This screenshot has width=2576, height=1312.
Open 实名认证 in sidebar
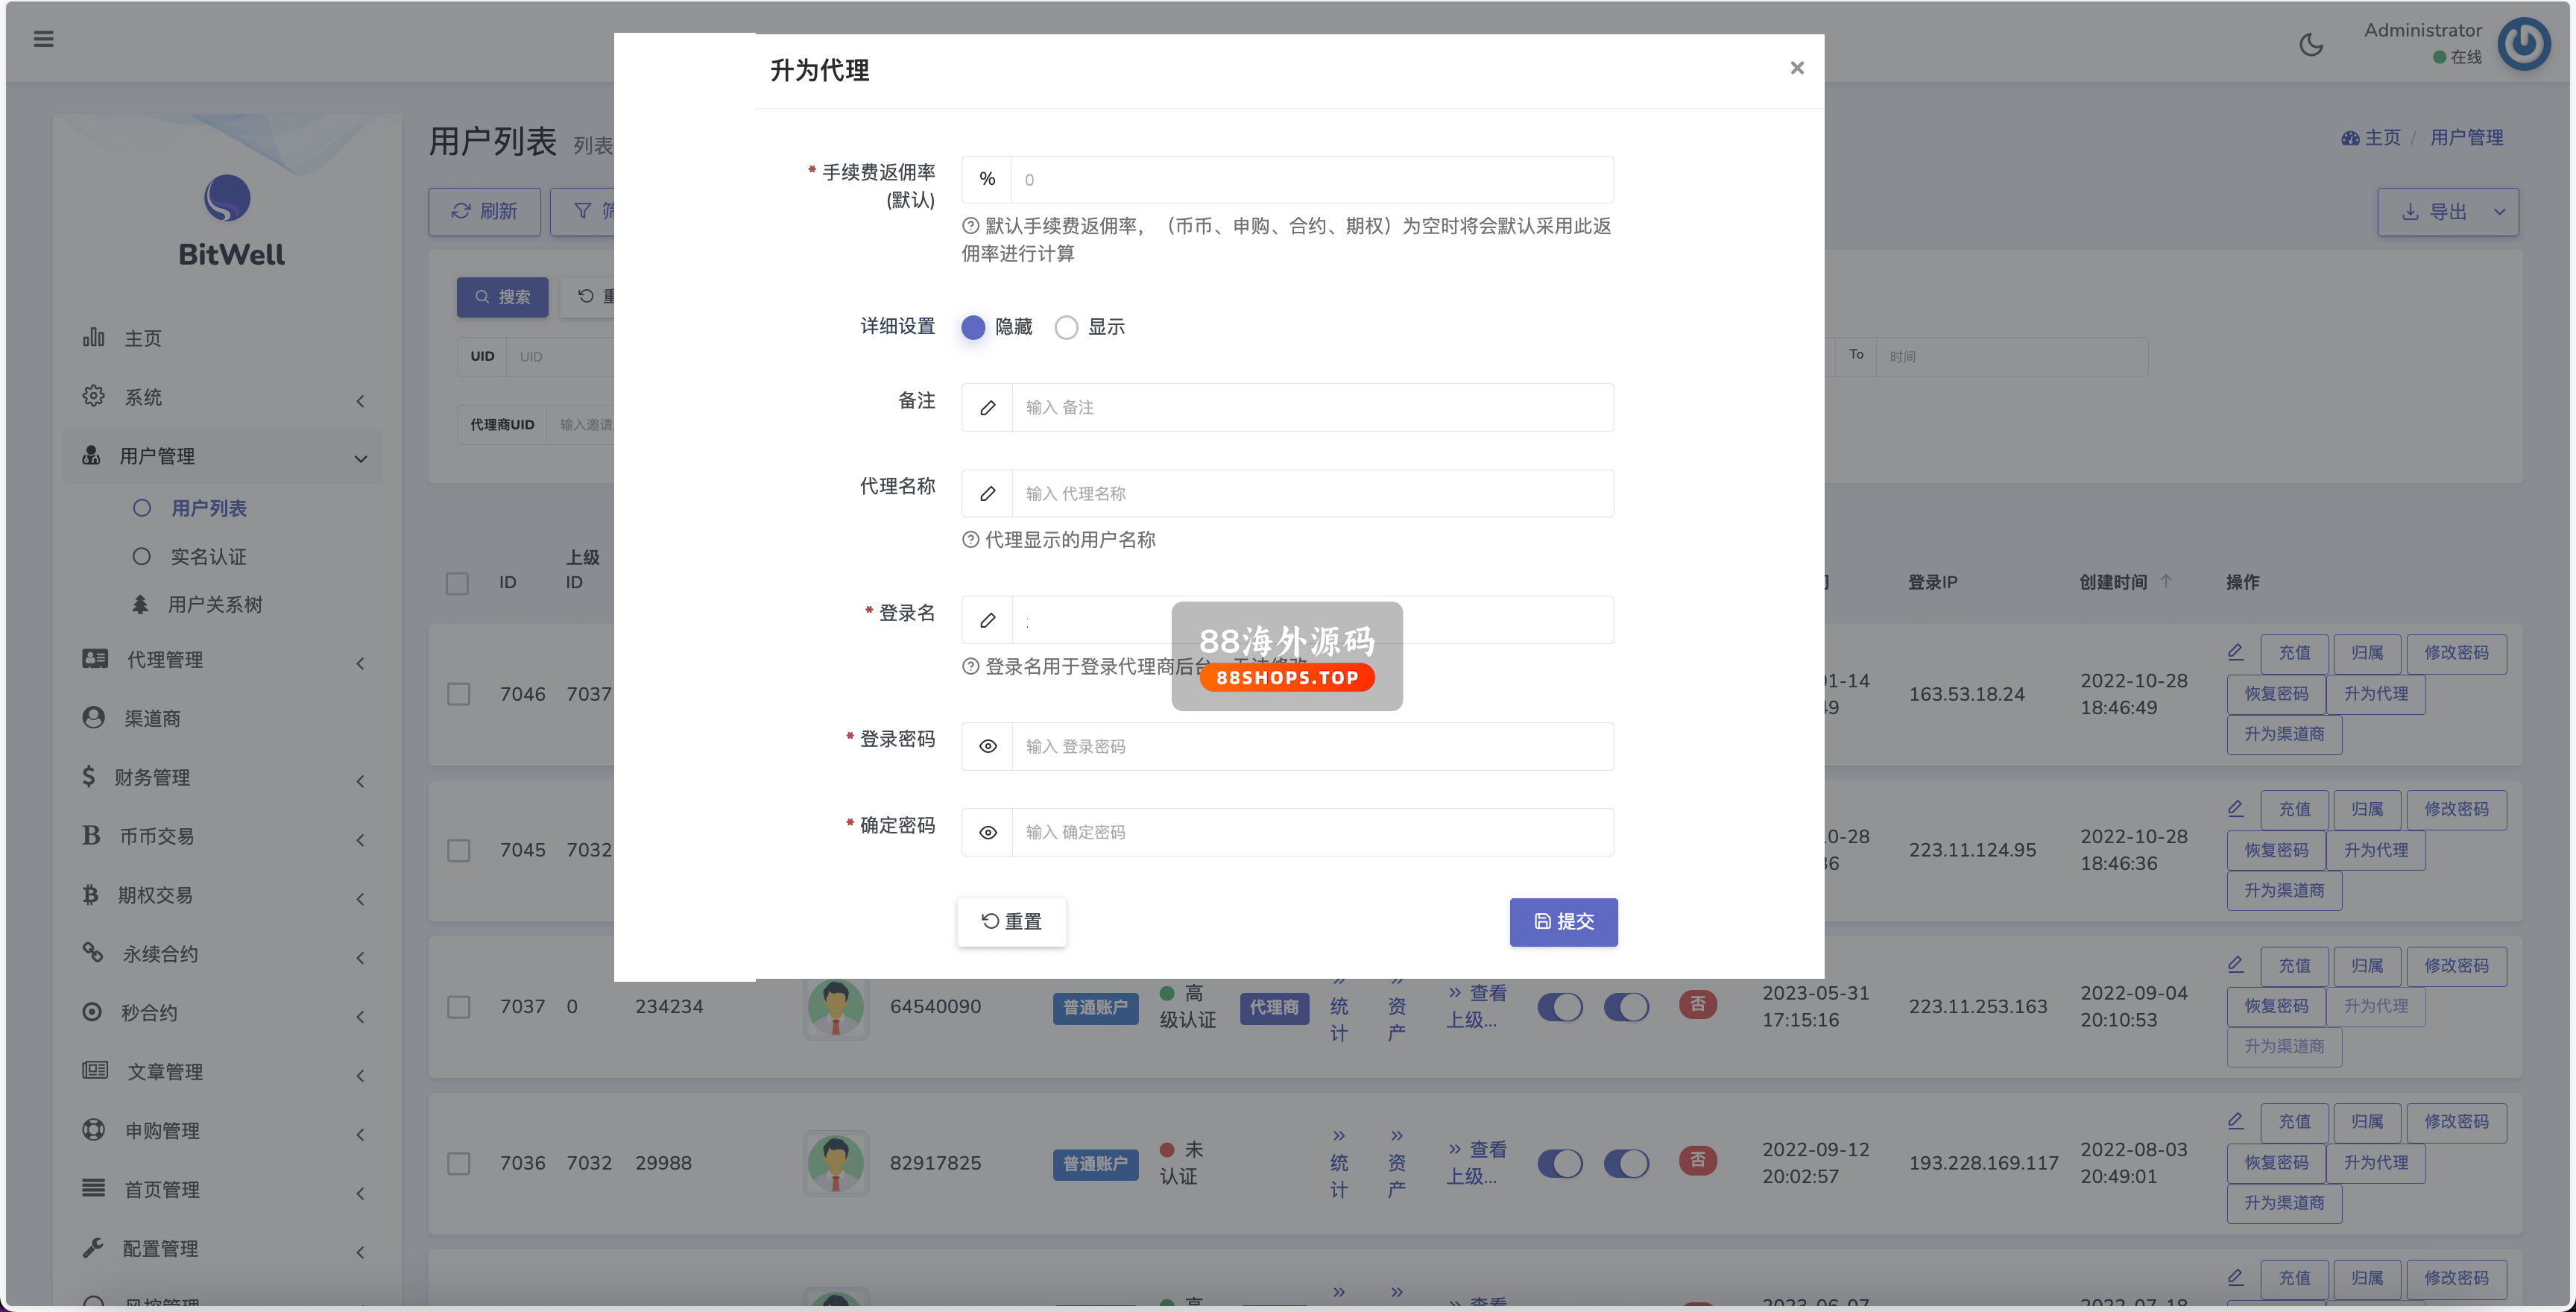coord(208,556)
